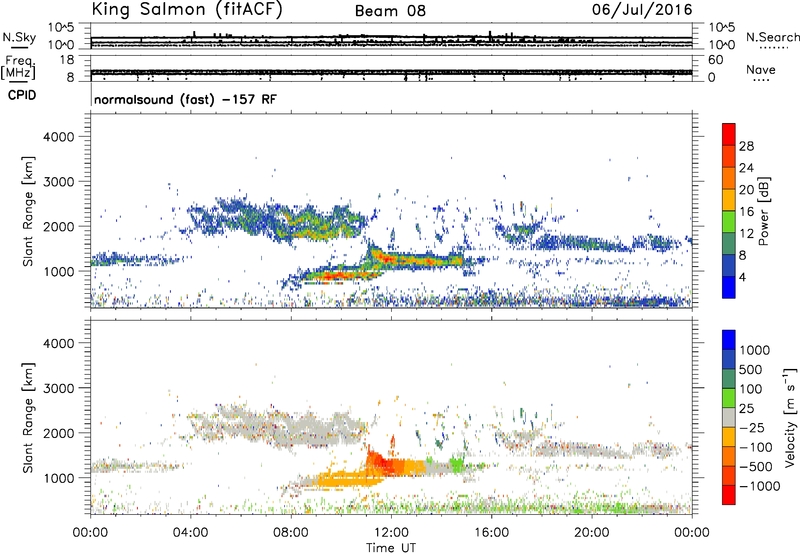Viewport: 800px width, 554px height.
Task: Click the 'Time UT' axis title
Action: 391,548
